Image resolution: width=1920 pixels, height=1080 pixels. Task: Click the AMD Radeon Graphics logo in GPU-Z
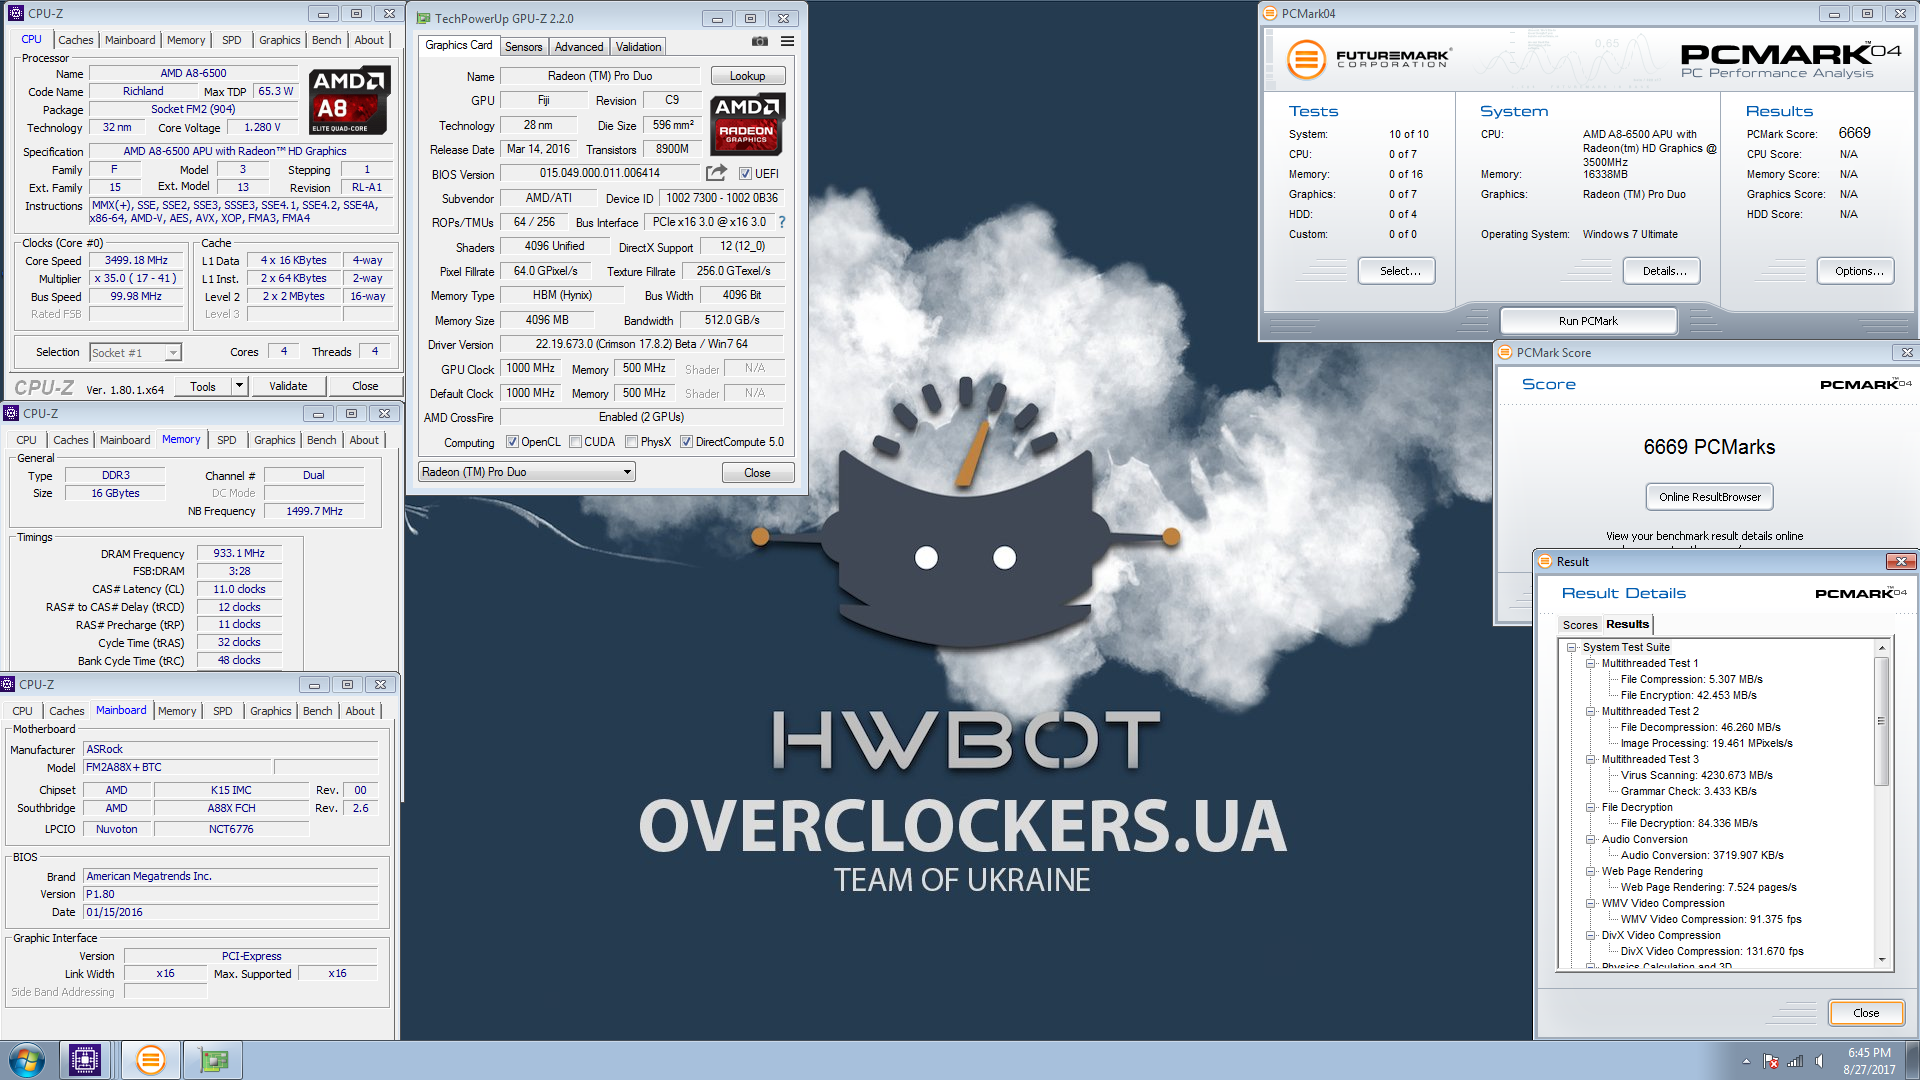click(747, 124)
